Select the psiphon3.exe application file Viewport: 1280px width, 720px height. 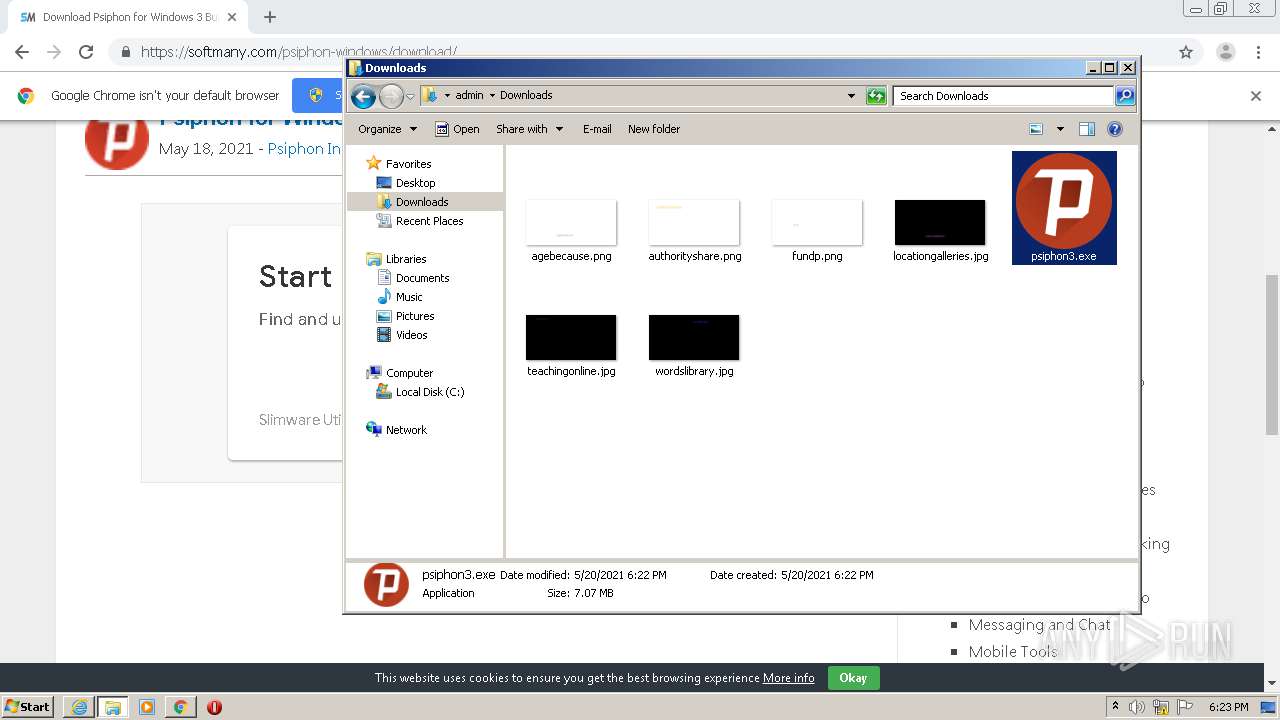[1064, 208]
